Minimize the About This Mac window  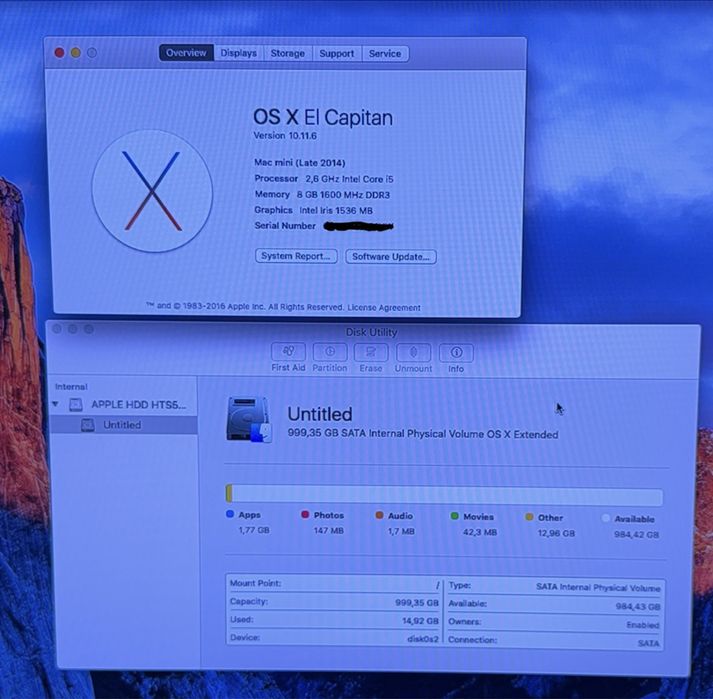[x=75, y=53]
